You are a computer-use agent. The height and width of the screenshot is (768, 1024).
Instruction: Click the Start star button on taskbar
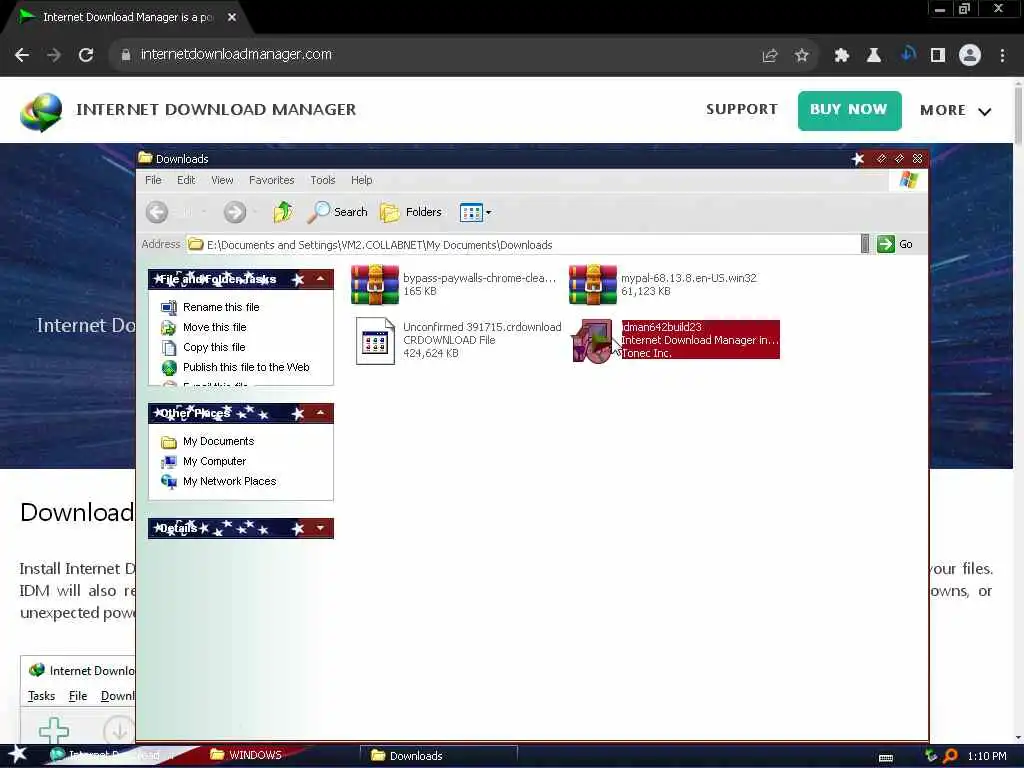click(x=18, y=754)
